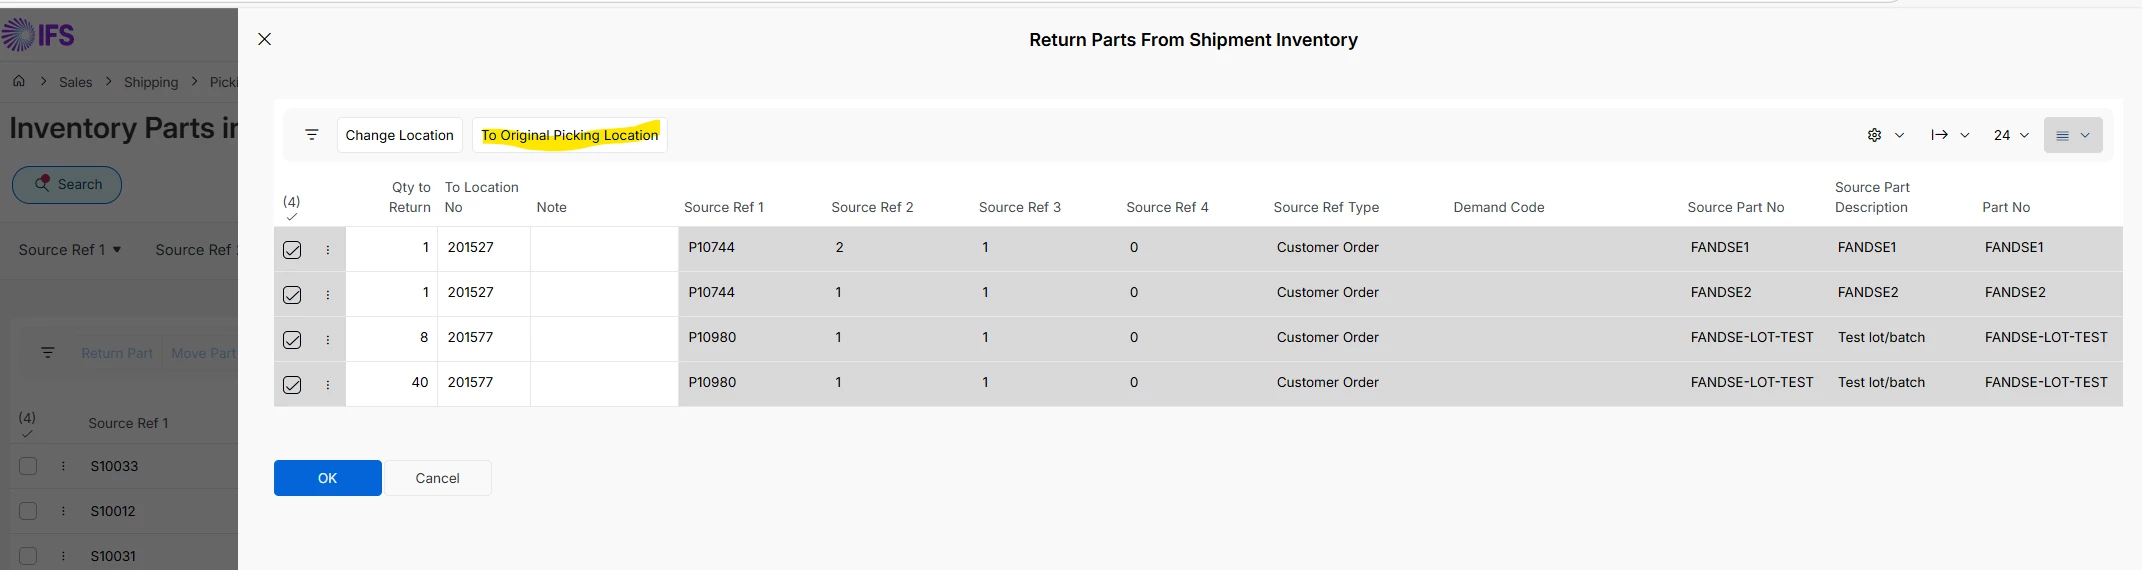
Task: Open row menu for FANDSE2 line
Action: 328,295
